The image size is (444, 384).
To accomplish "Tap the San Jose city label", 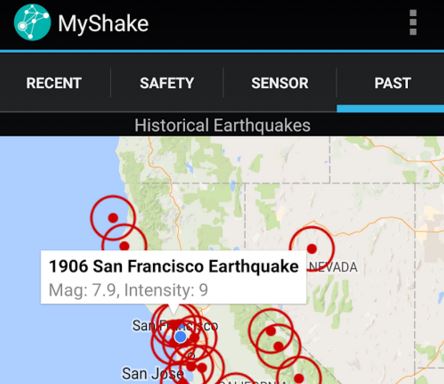I will pos(153,374).
